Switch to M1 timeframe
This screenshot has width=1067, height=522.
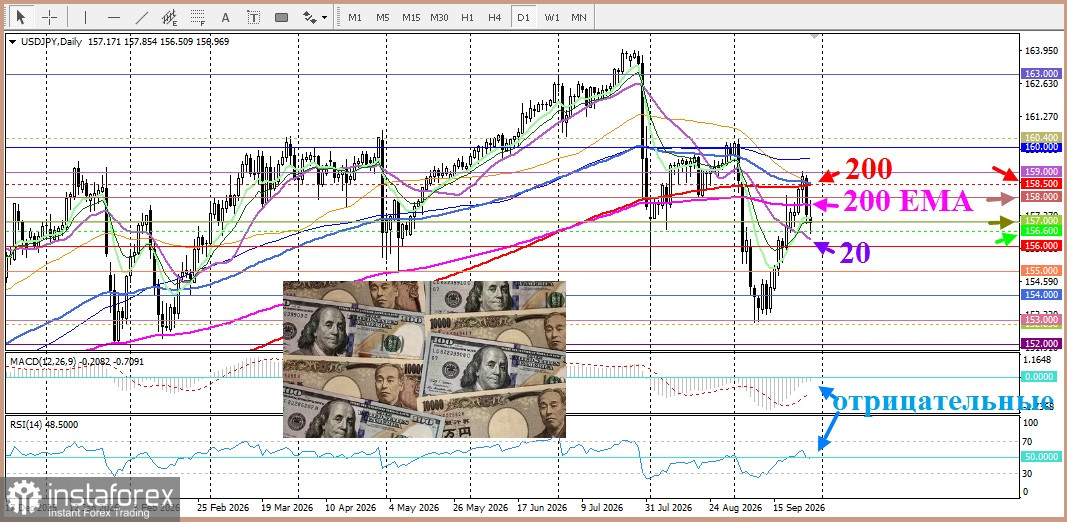point(355,17)
